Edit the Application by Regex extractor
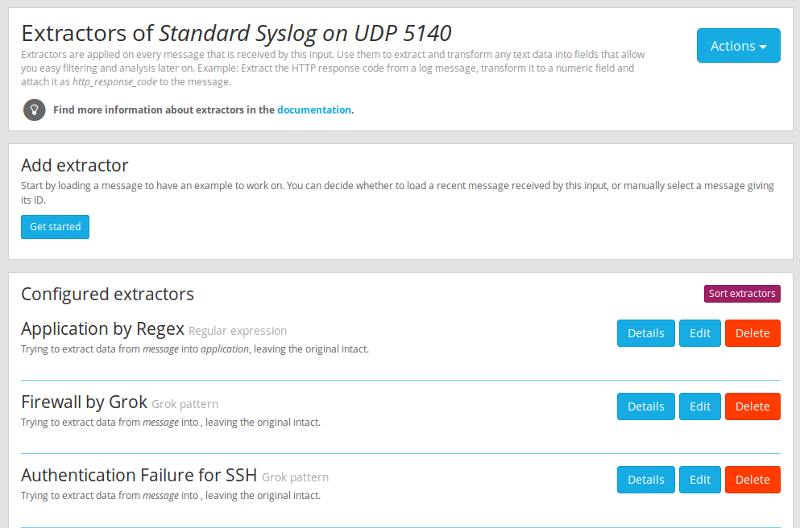The image size is (800, 528). point(700,333)
